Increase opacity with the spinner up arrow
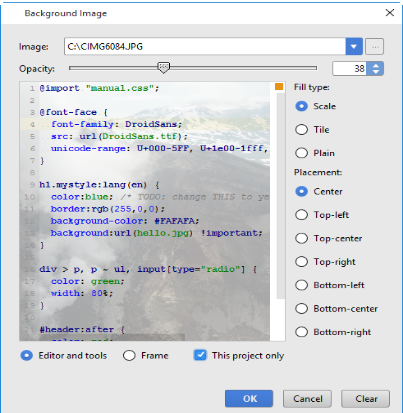Screen dimensions: 403x413 coord(376,65)
